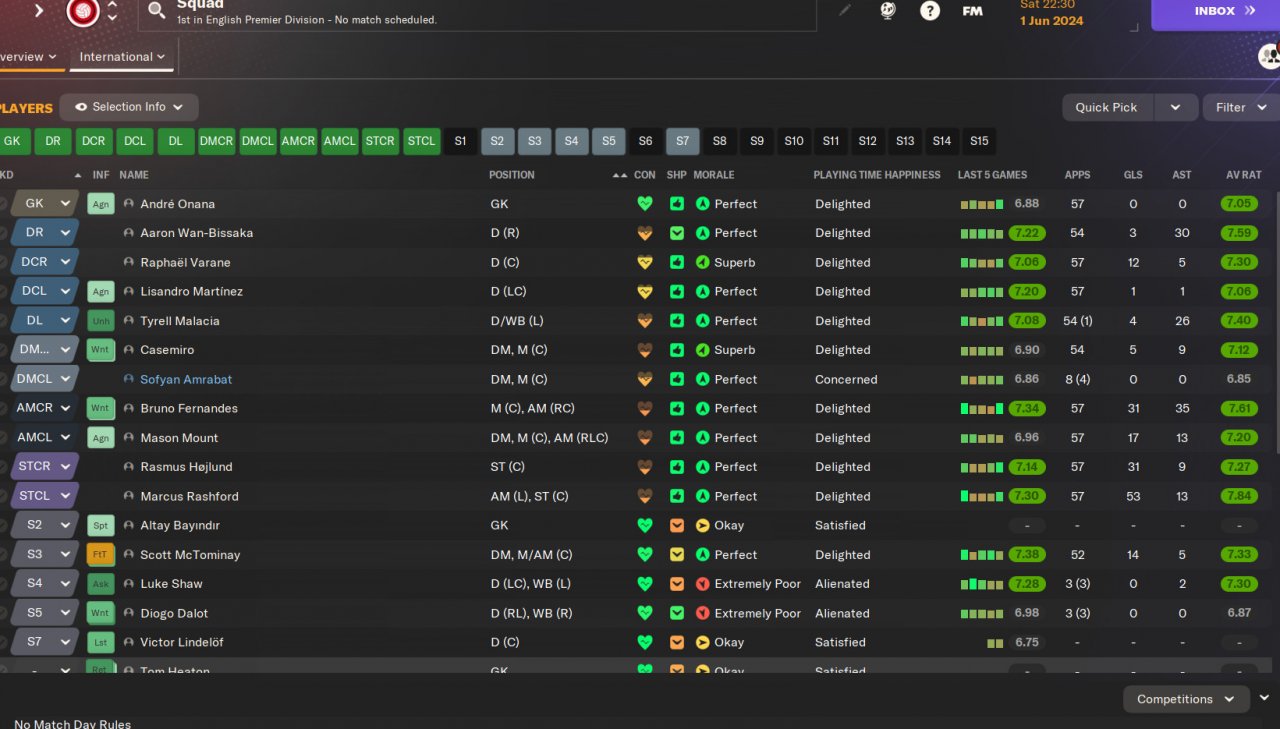Click the pencil edit icon in top bar
The height and width of the screenshot is (729, 1280).
tap(845, 10)
